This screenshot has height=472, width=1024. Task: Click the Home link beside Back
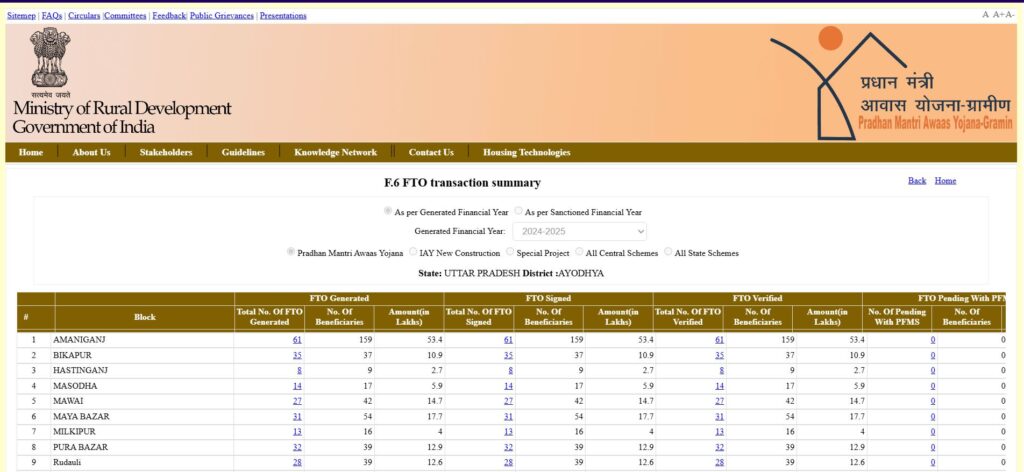[x=945, y=181]
